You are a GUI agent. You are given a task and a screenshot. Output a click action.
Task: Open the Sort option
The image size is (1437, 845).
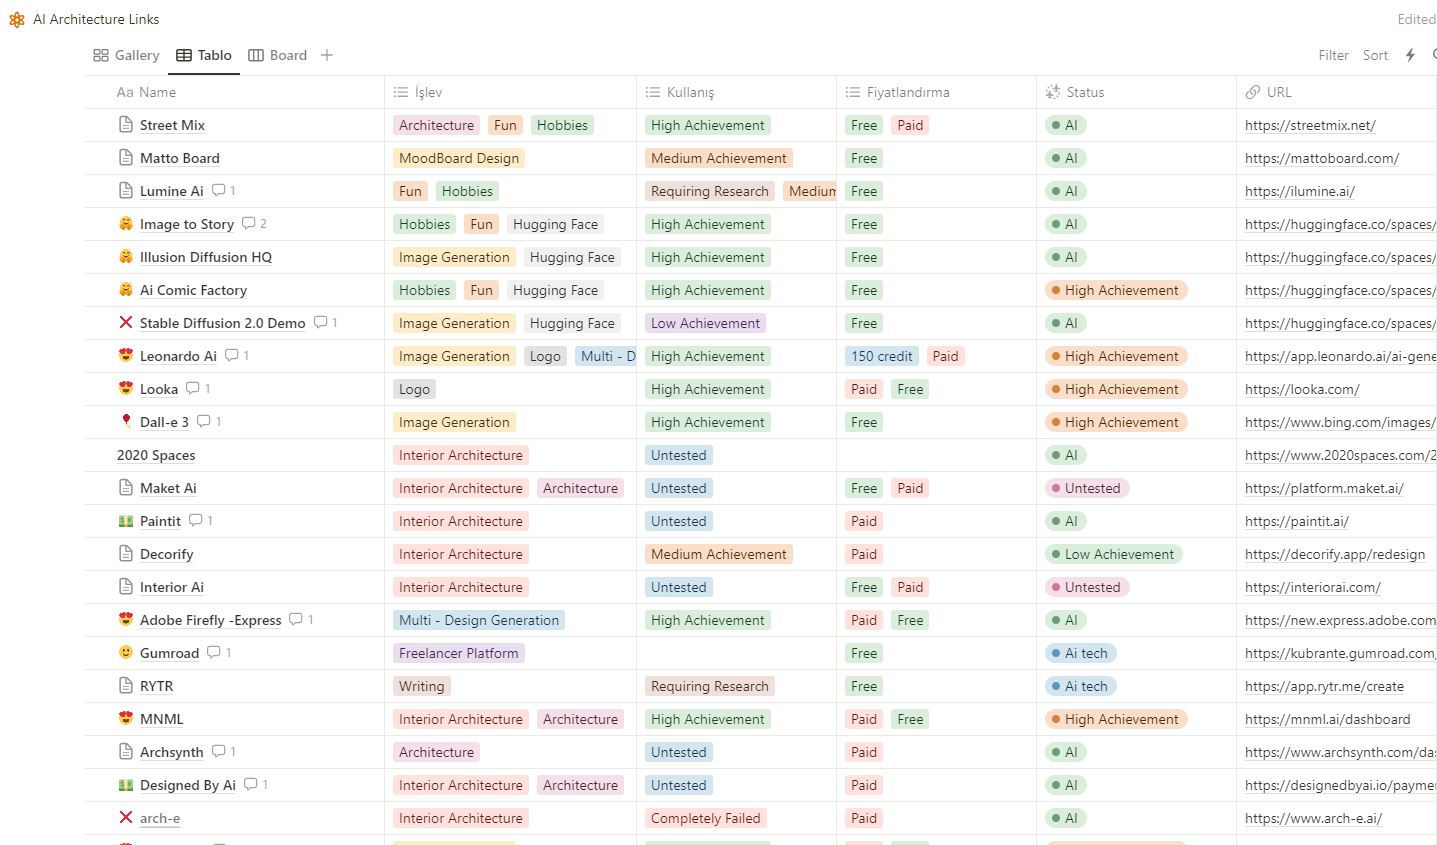pos(1375,55)
